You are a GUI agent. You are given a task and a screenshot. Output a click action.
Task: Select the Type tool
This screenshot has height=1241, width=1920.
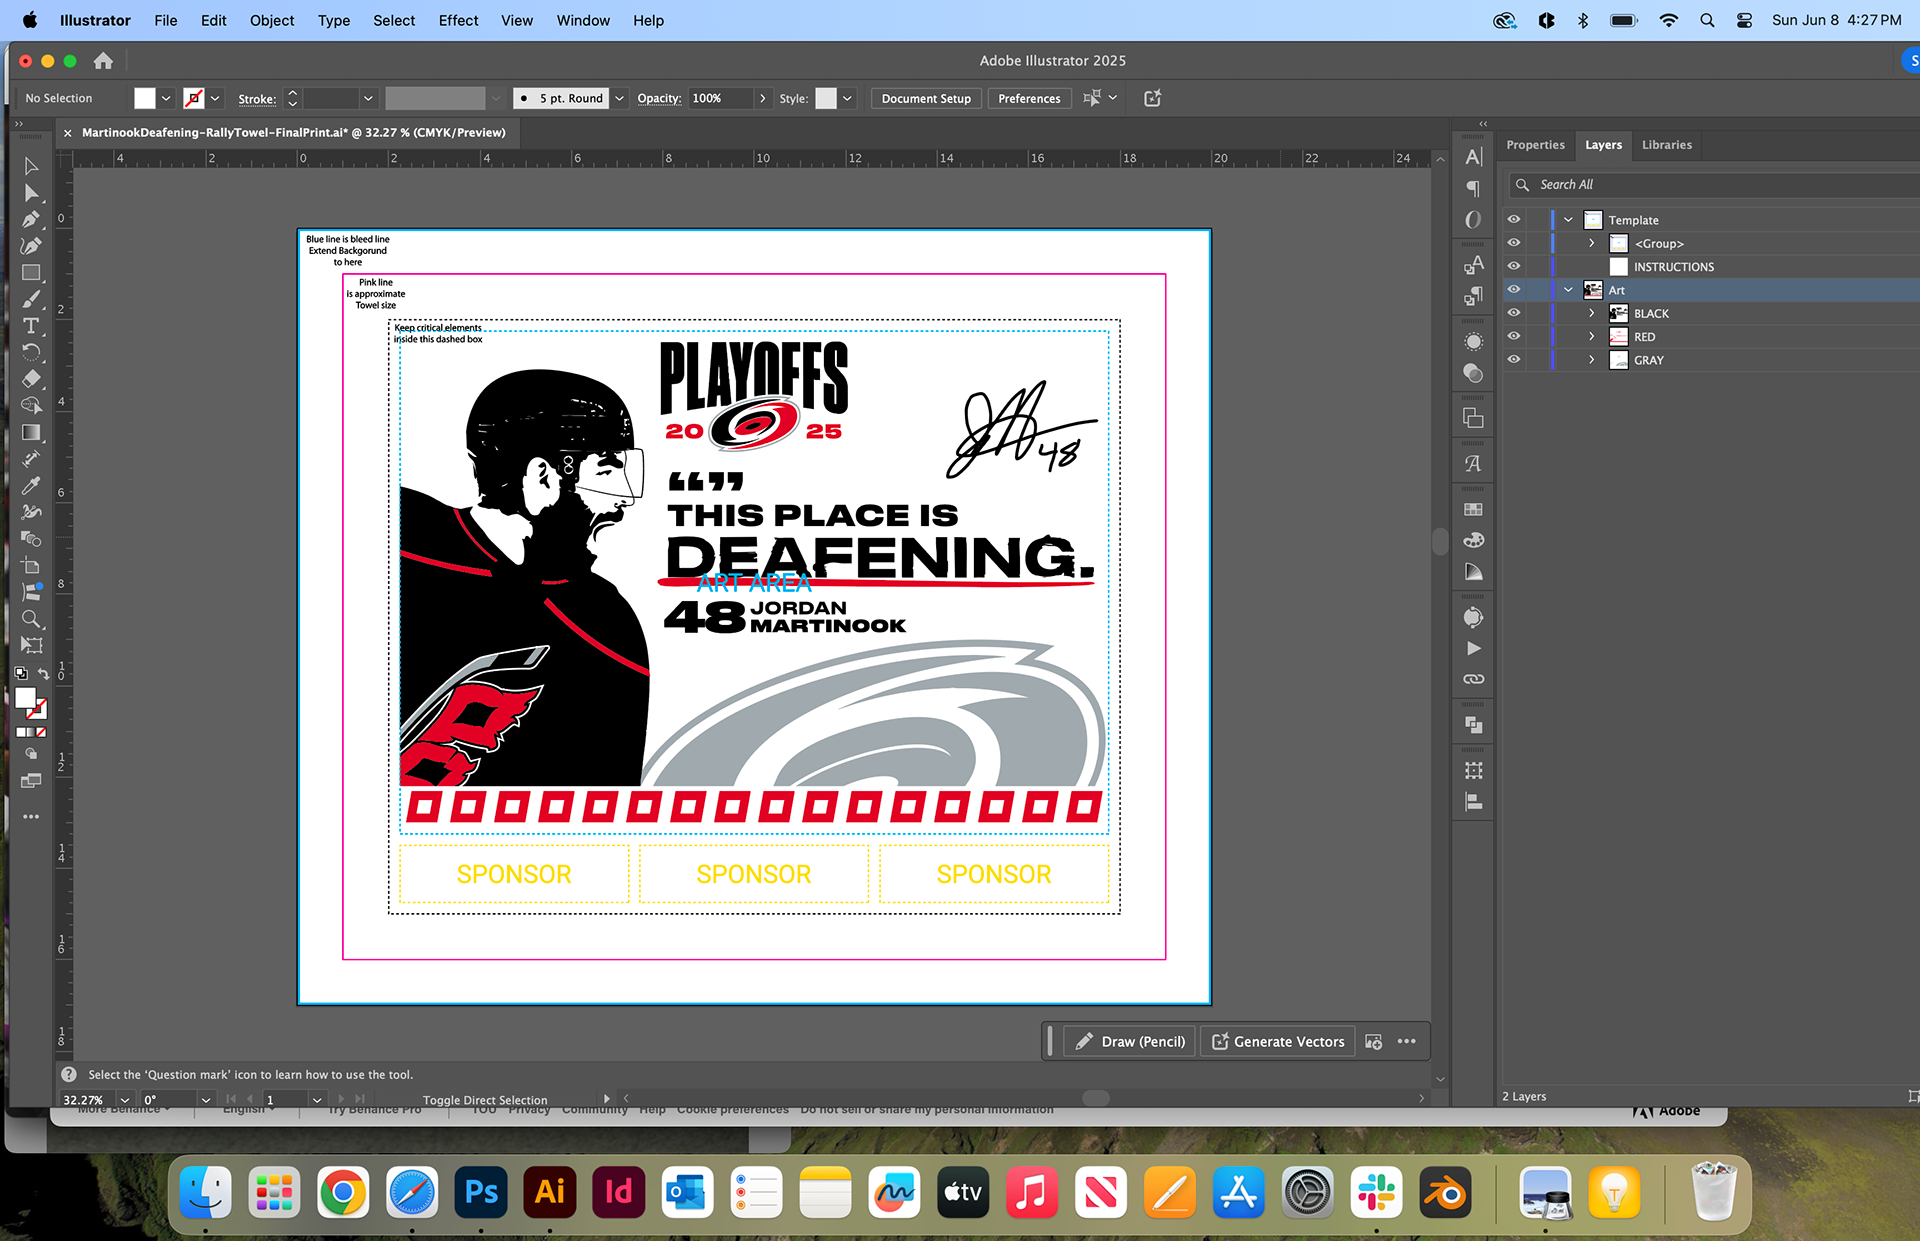(x=31, y=326)
